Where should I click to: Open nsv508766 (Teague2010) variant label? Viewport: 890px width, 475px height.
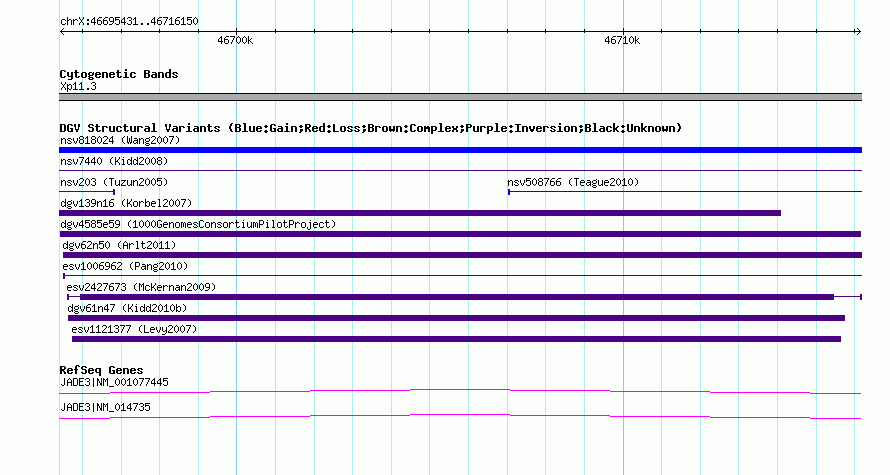point(573,182)
